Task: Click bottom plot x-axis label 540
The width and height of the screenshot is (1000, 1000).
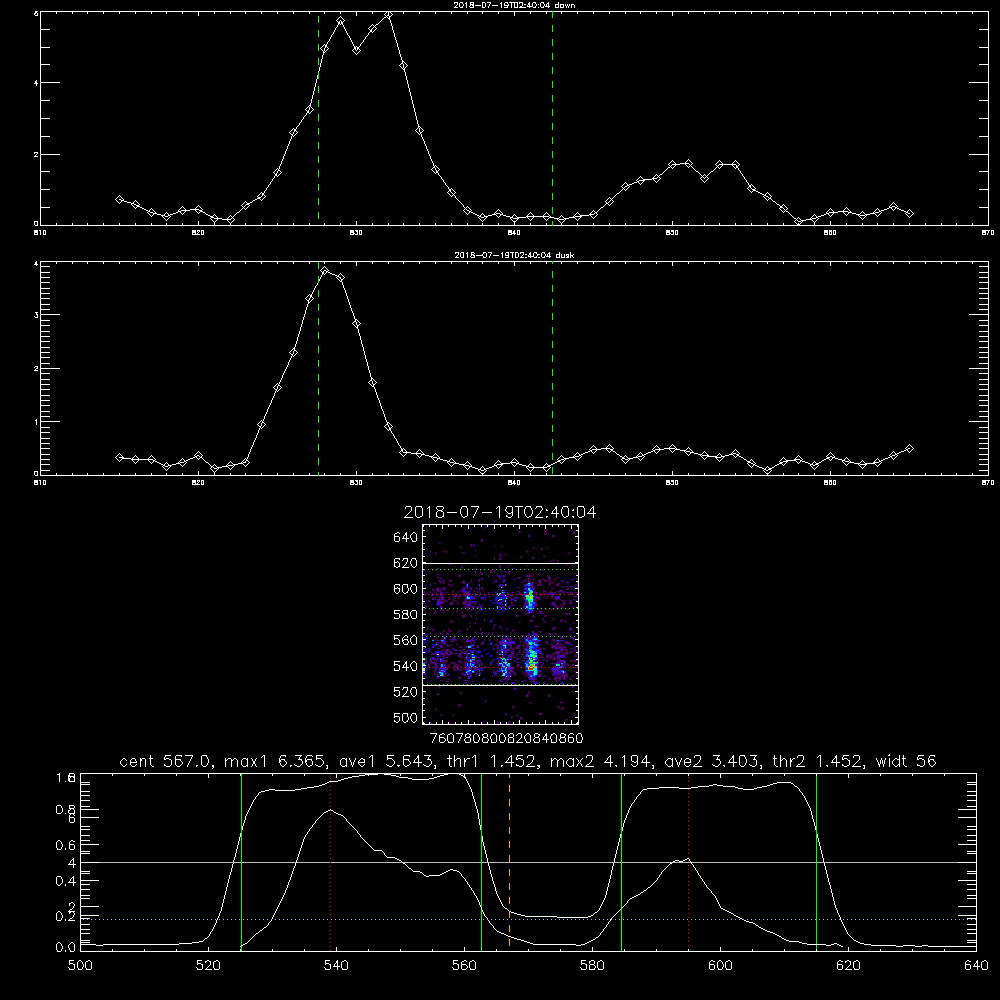Action: [336, 966]
